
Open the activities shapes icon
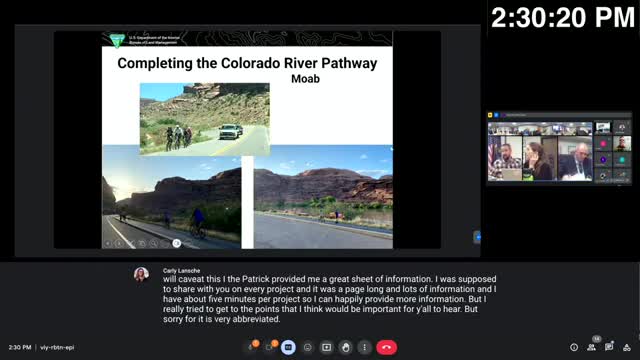(627, 347)
